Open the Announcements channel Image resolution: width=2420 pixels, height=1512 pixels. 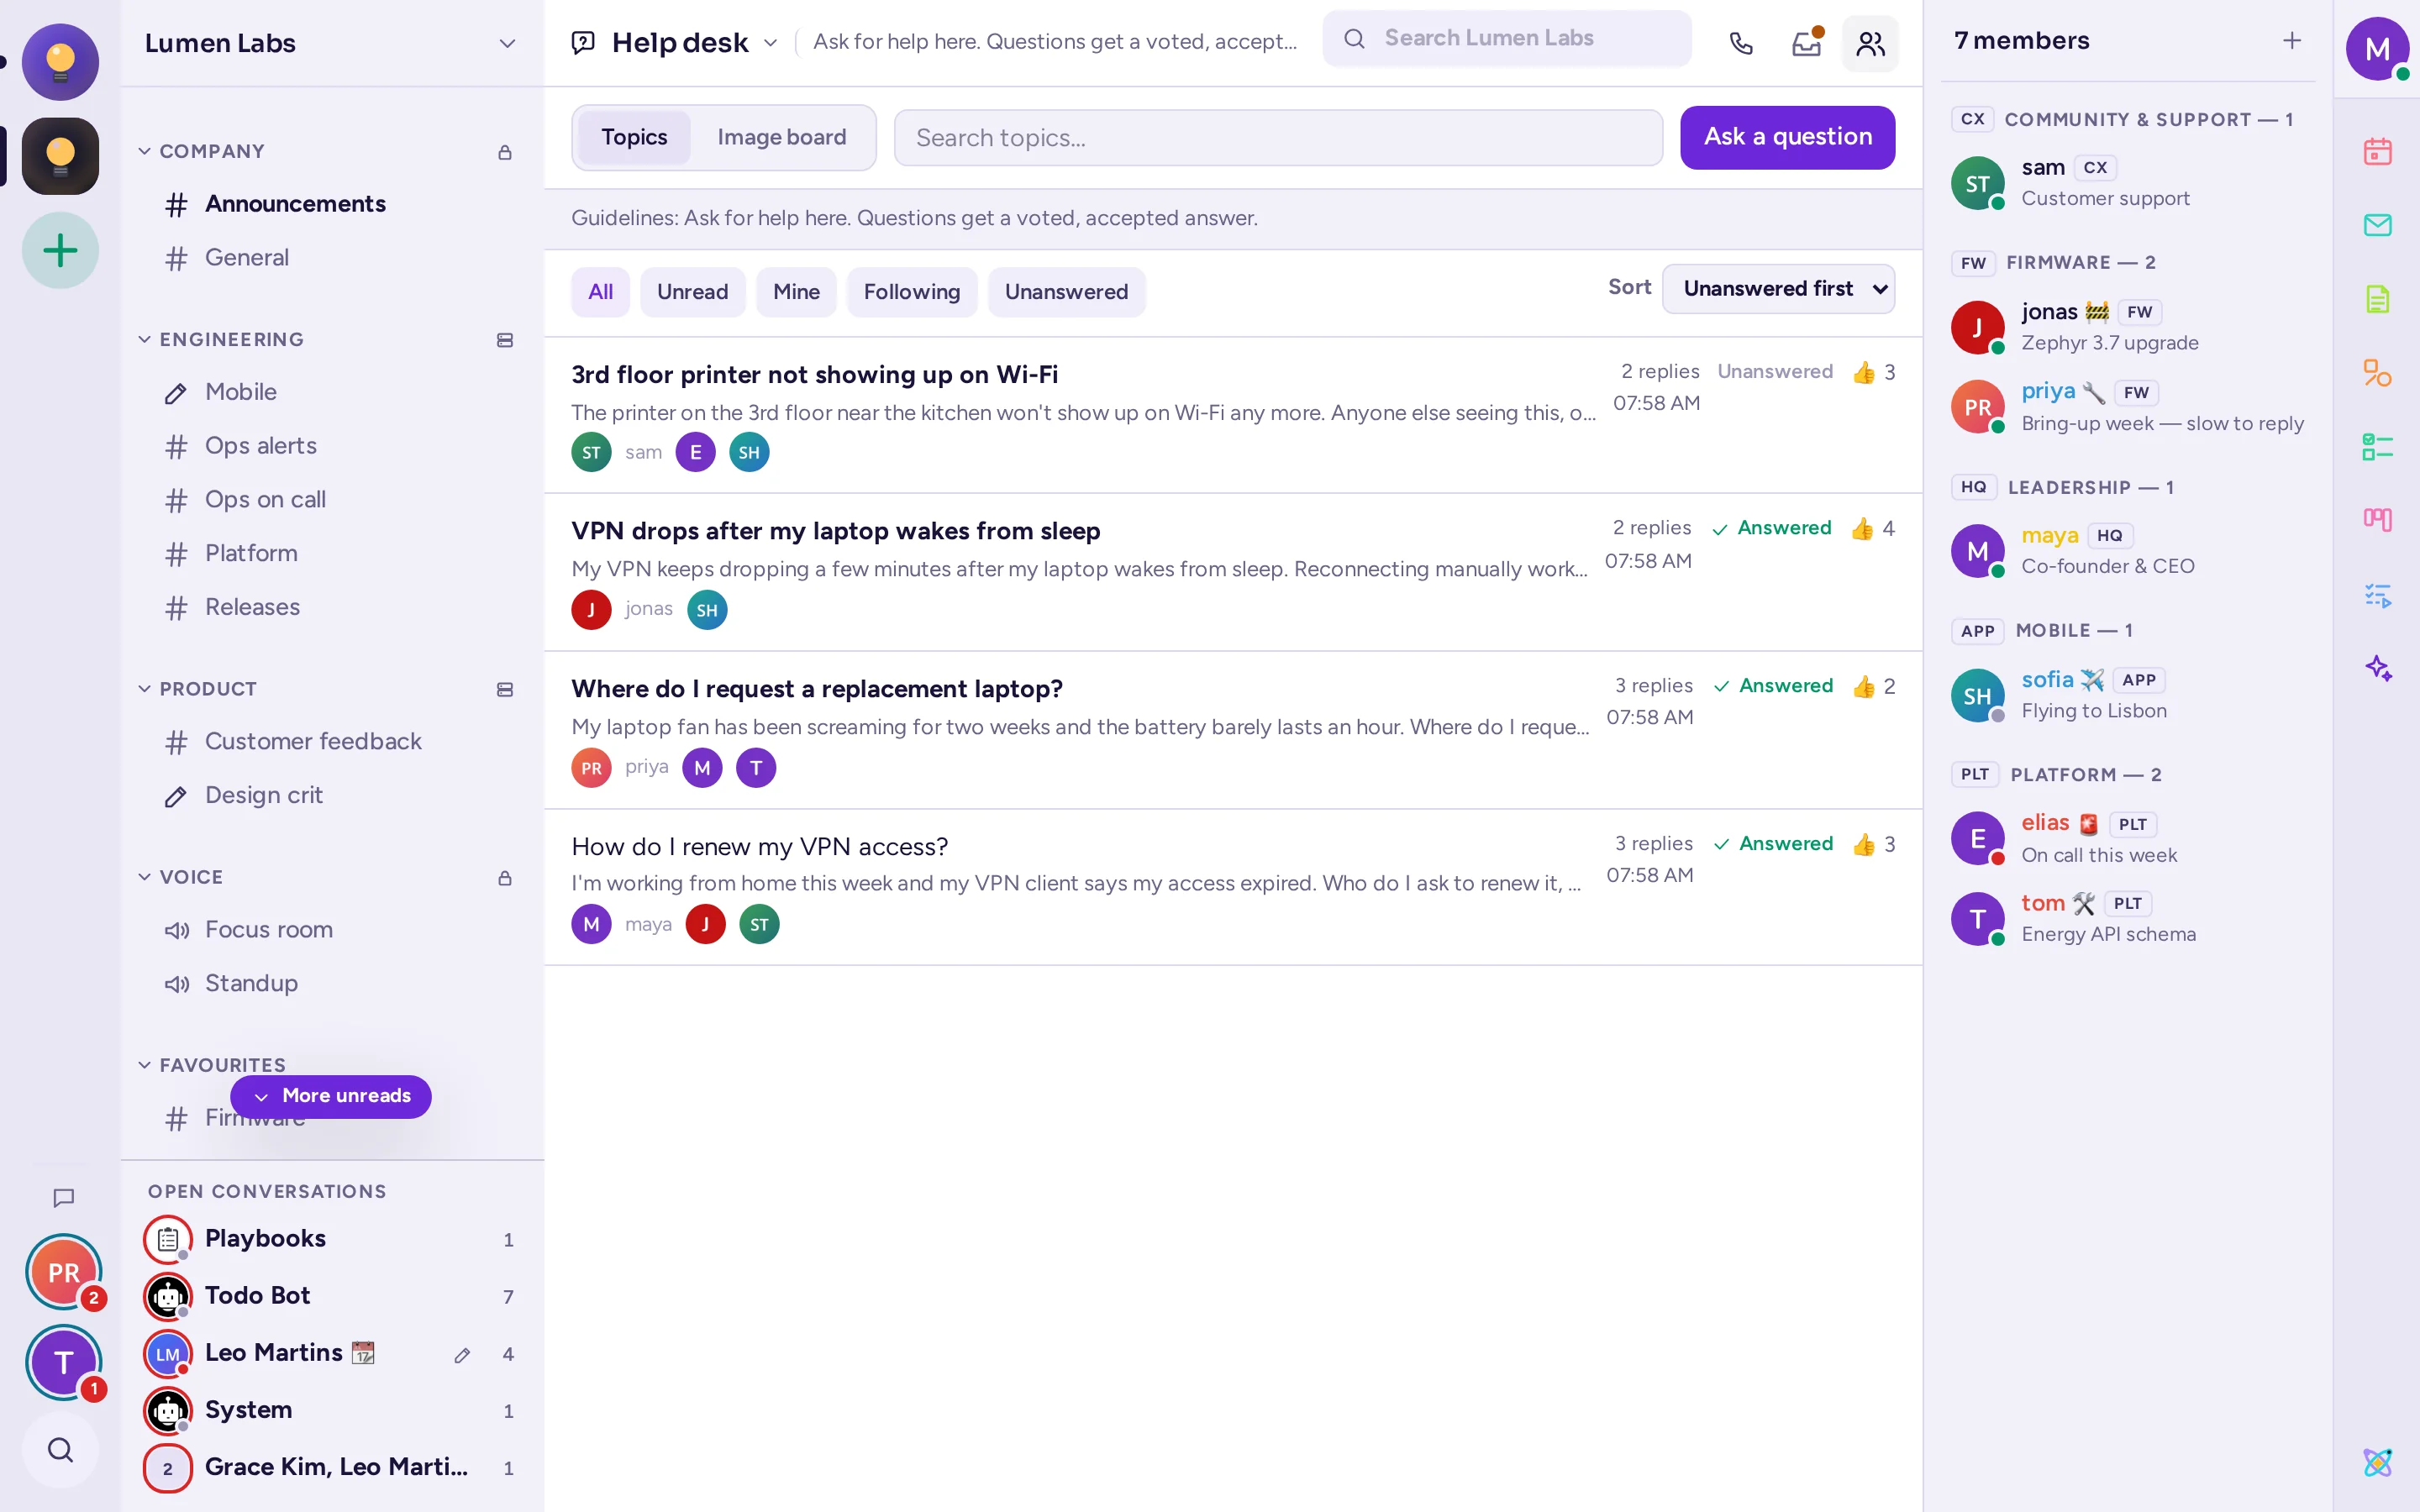[332, 204]
